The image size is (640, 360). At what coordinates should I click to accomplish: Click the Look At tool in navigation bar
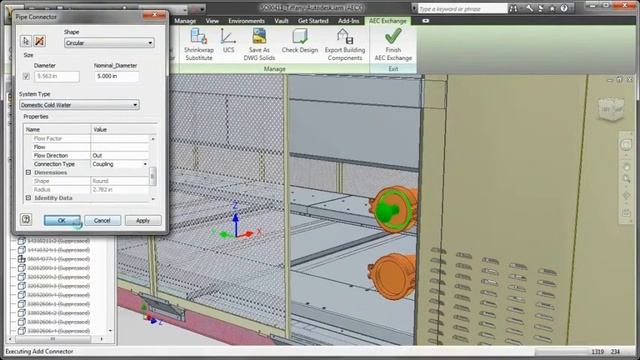(626, 213)
